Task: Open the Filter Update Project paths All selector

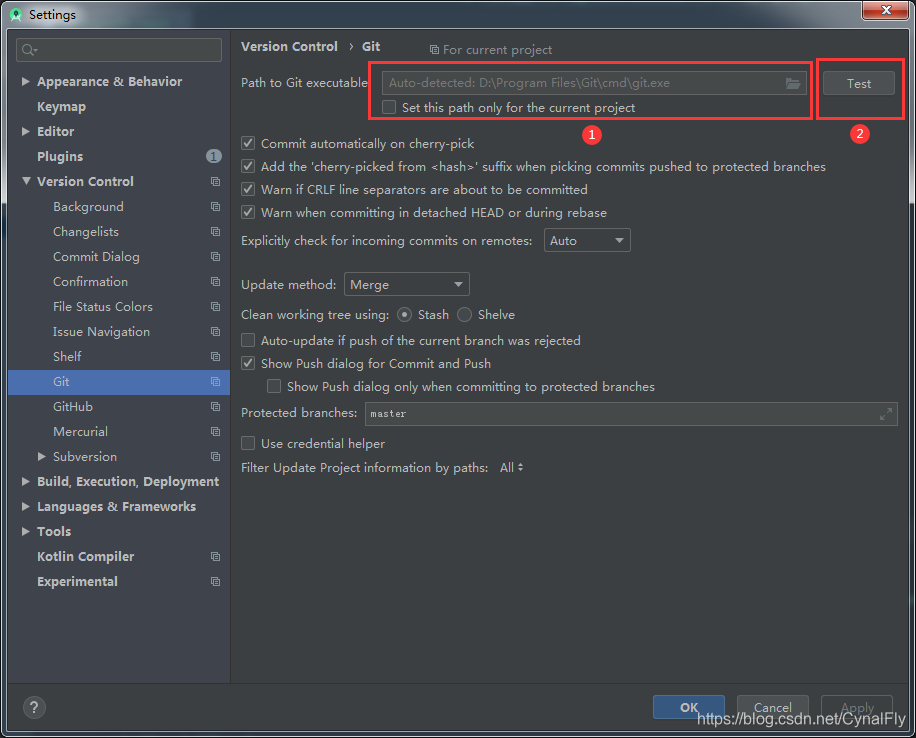Action: (x=512, y=468)
